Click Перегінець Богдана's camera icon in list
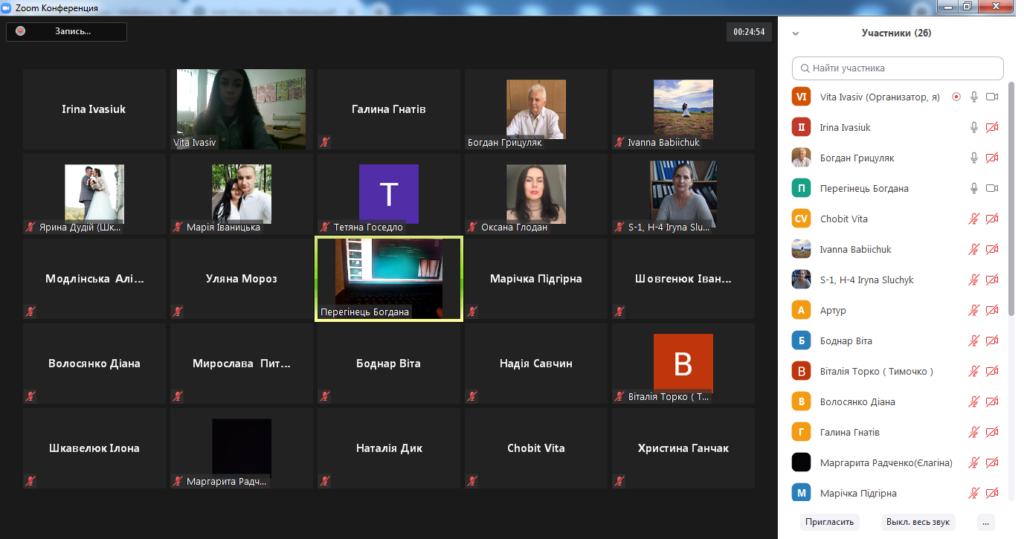The width and height of the screenshot is (1024, 539). coord(992,189)
